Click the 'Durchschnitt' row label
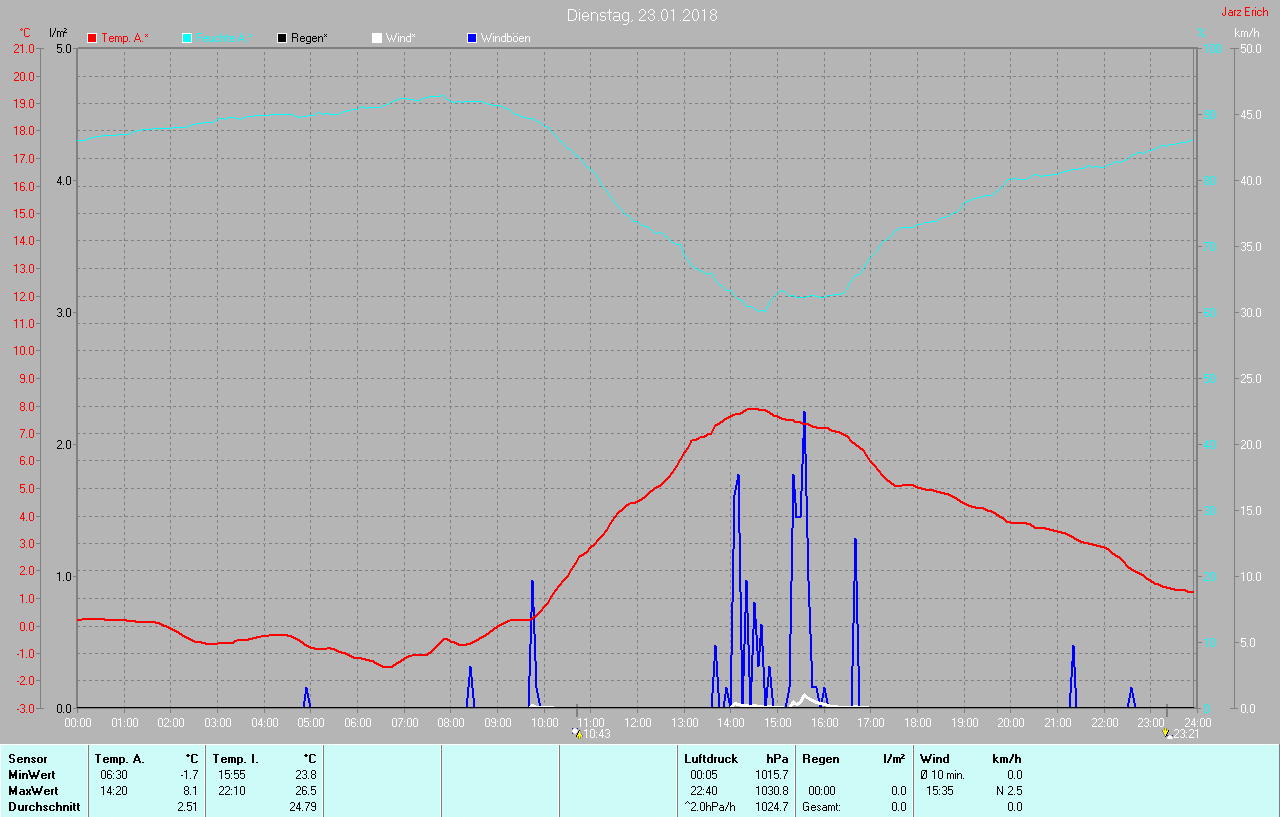This screenshot has width=1280, height=817. (44, 807)
